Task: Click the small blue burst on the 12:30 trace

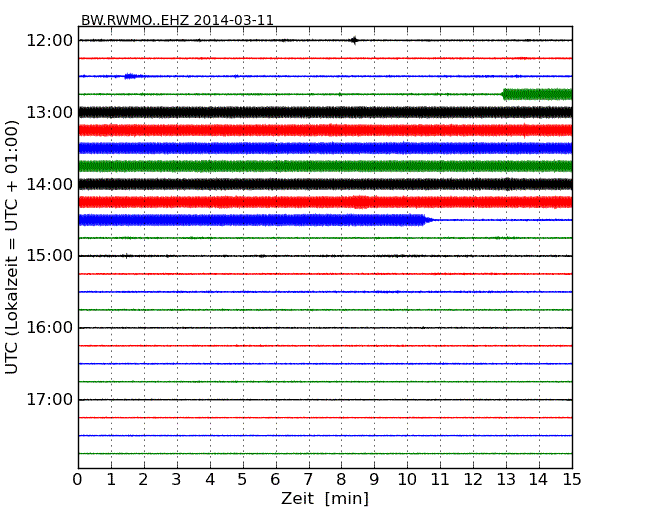Action: click(131, 76)
